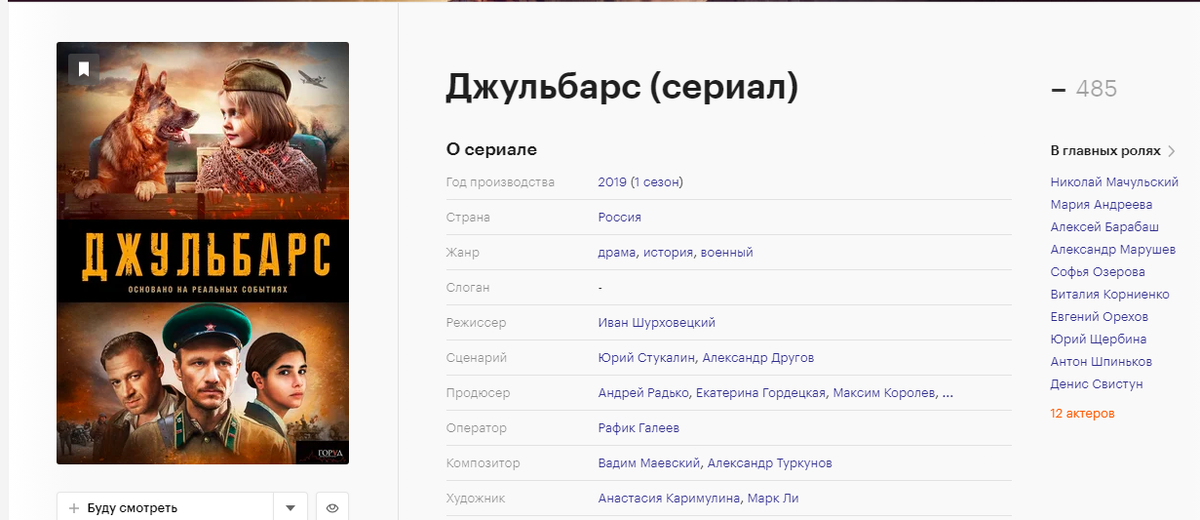Viewport: 1200px width, 520px height.
Task: Open actor Антон Шпиньков
Action: pyautogui.click(x=1101, y=362)
